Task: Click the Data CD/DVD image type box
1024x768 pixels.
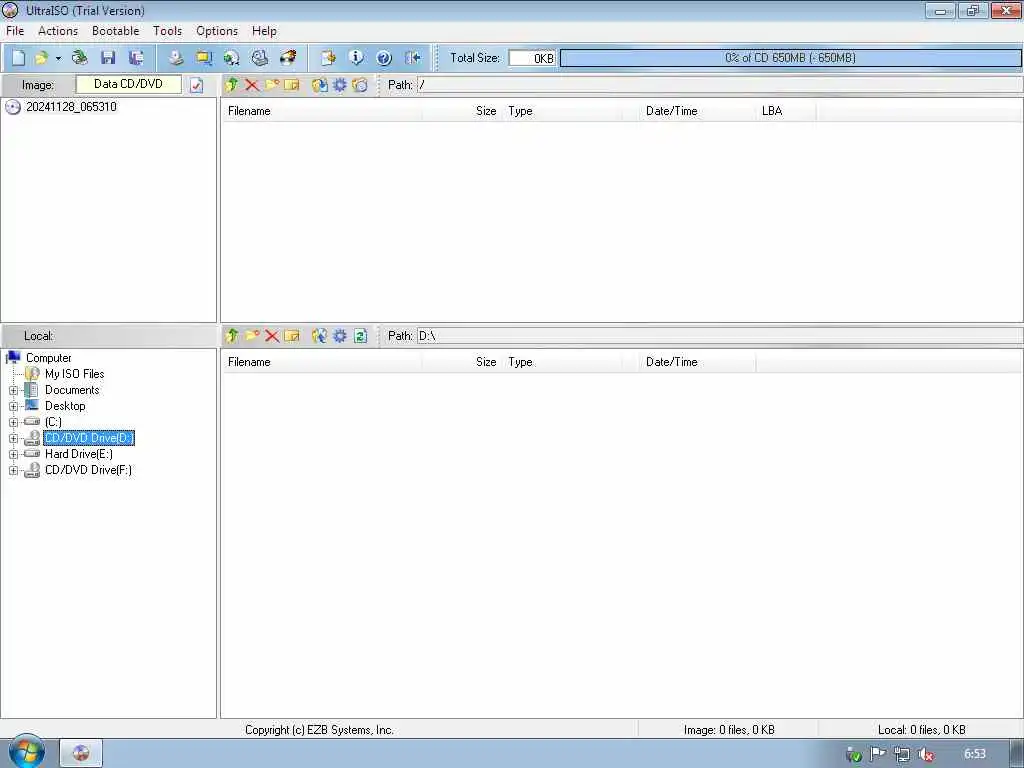Action: point(129,84)
